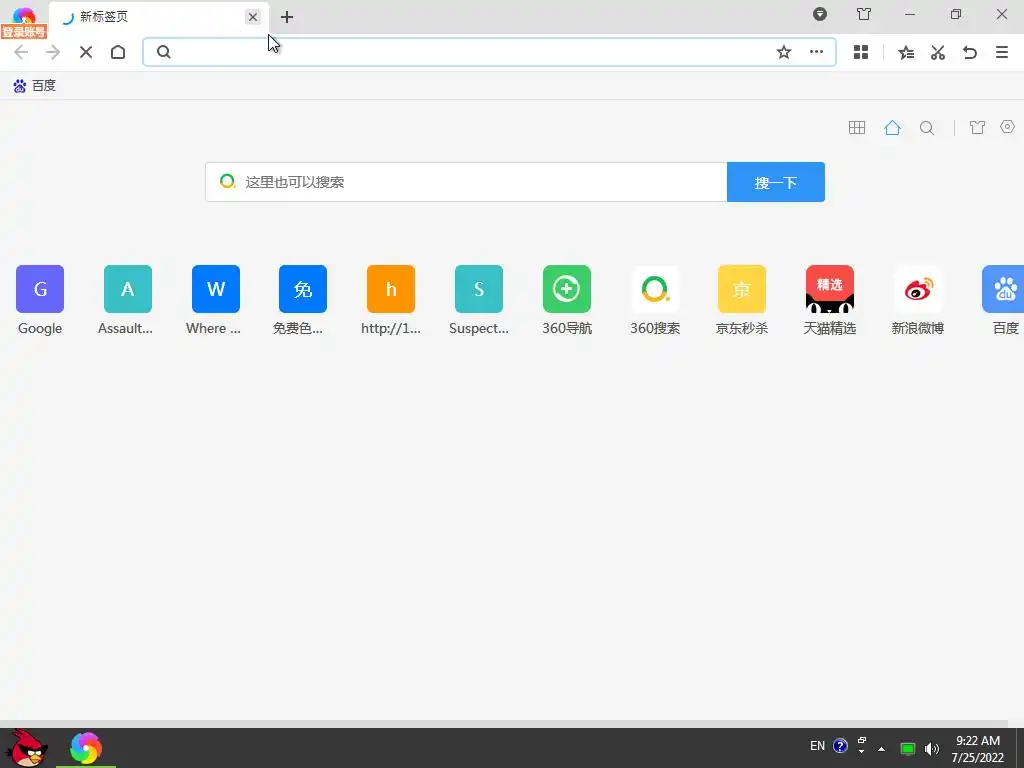This screenshot has width=1024, height=768.
Task: Open the 京东秒杀 shortcut tile
Action: pyautogui.click(x=742, y=300)
